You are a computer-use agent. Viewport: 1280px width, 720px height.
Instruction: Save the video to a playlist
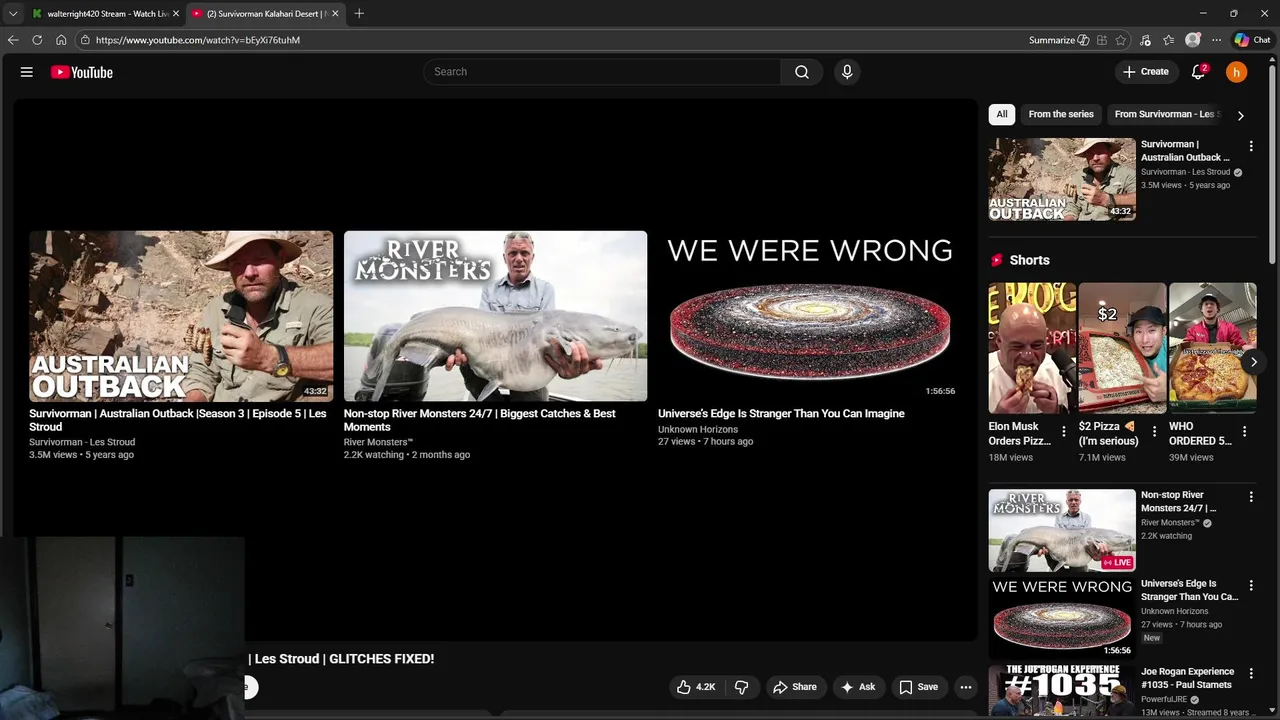[918, 687]
